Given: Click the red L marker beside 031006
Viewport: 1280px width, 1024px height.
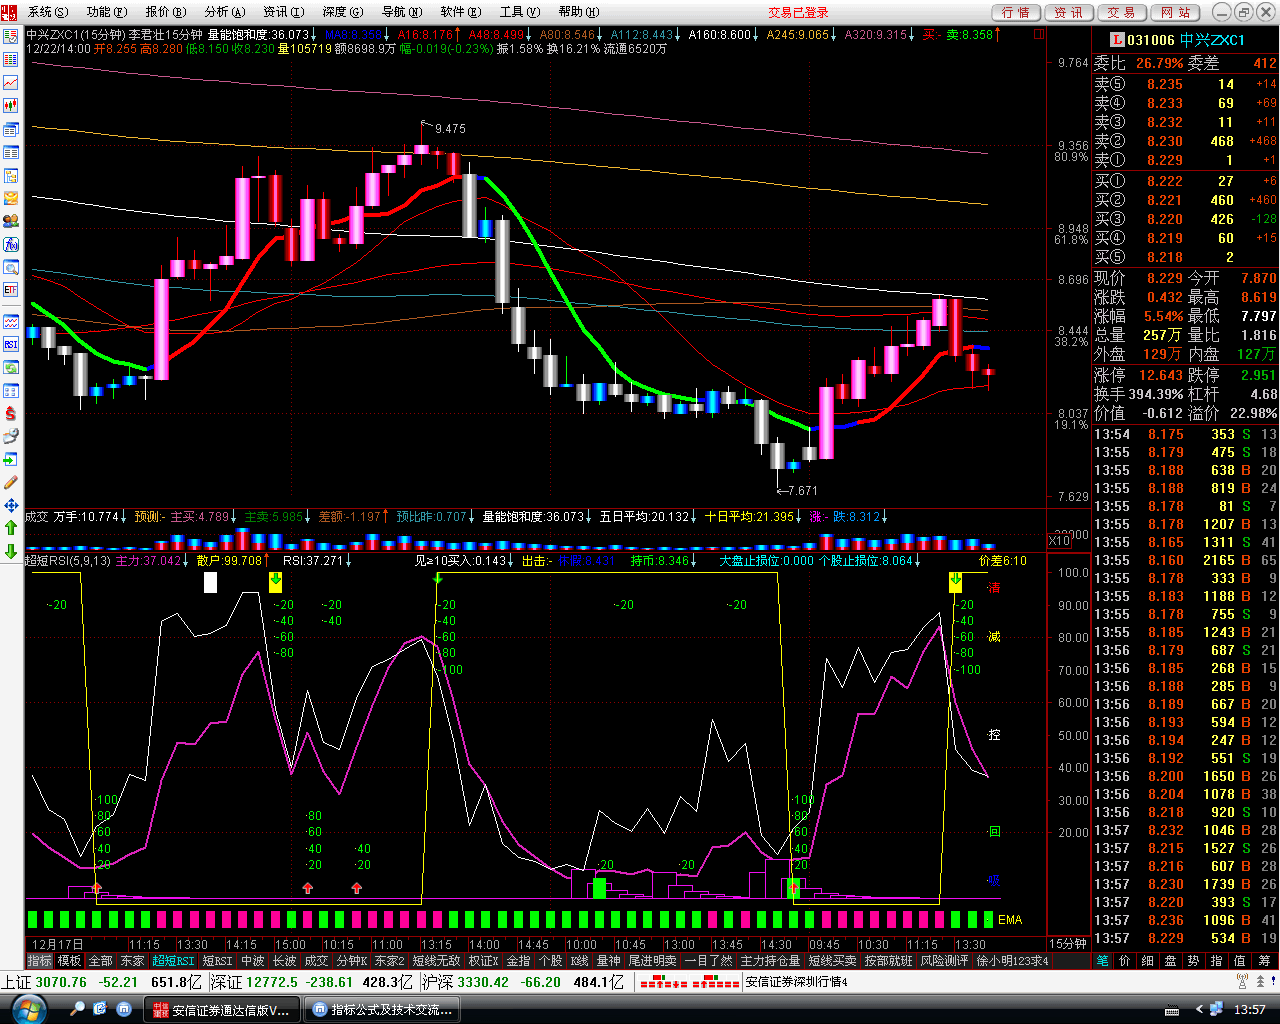Looking at the screenshot, I should pos(1117,40).
